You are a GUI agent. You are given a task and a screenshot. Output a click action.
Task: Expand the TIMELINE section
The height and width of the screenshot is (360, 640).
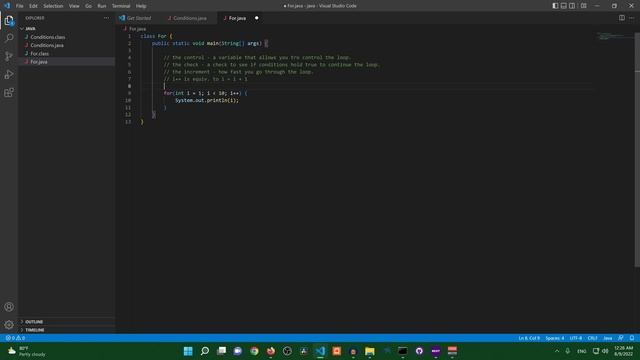coord(35,330)
